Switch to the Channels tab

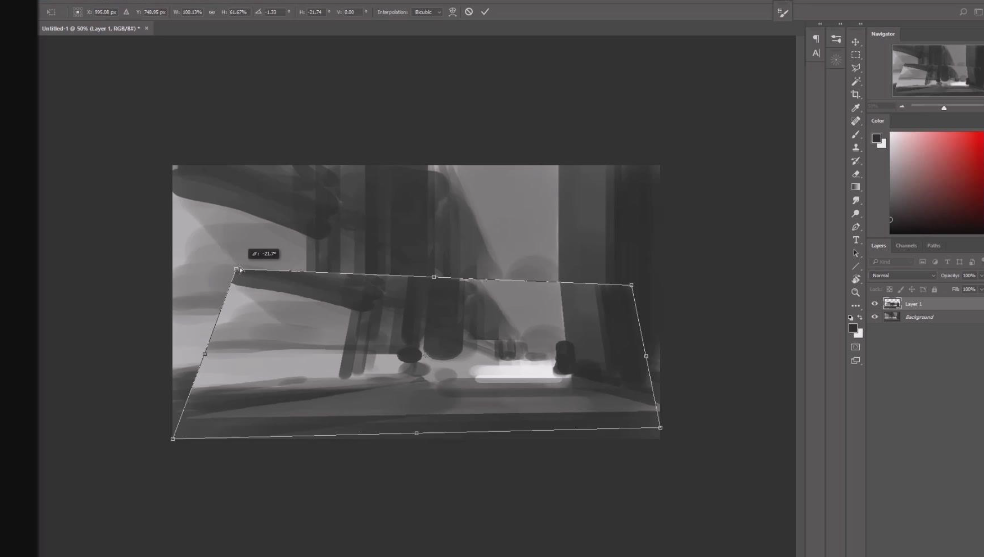906,245
